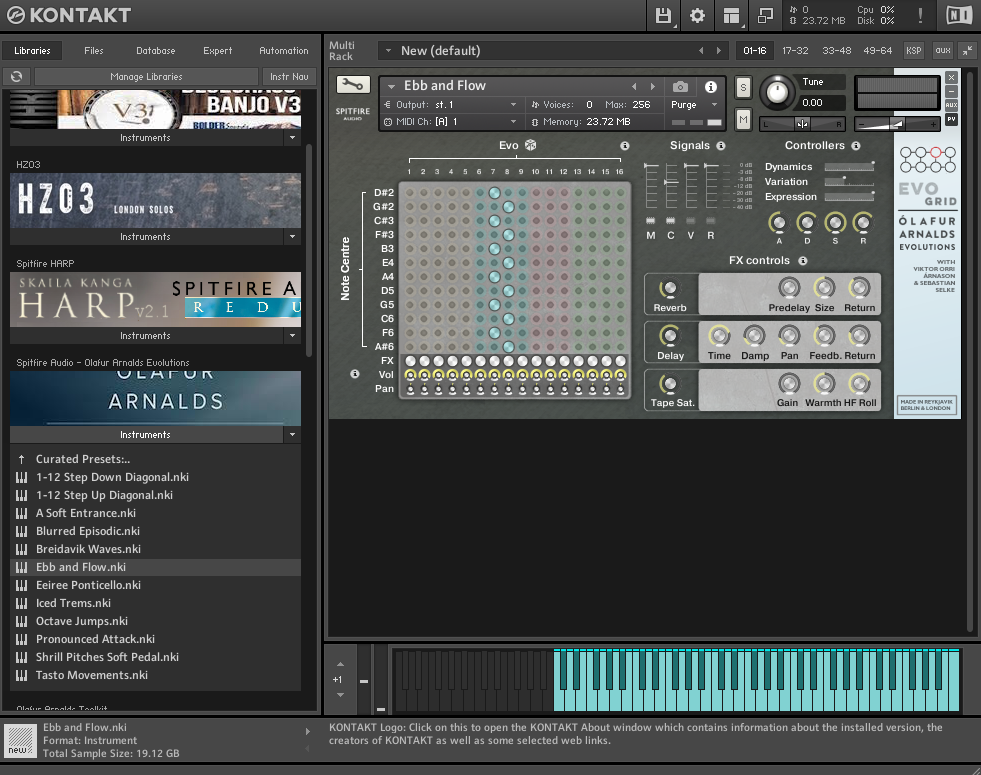Select next multi with rack right arrow

coord(718,51)
